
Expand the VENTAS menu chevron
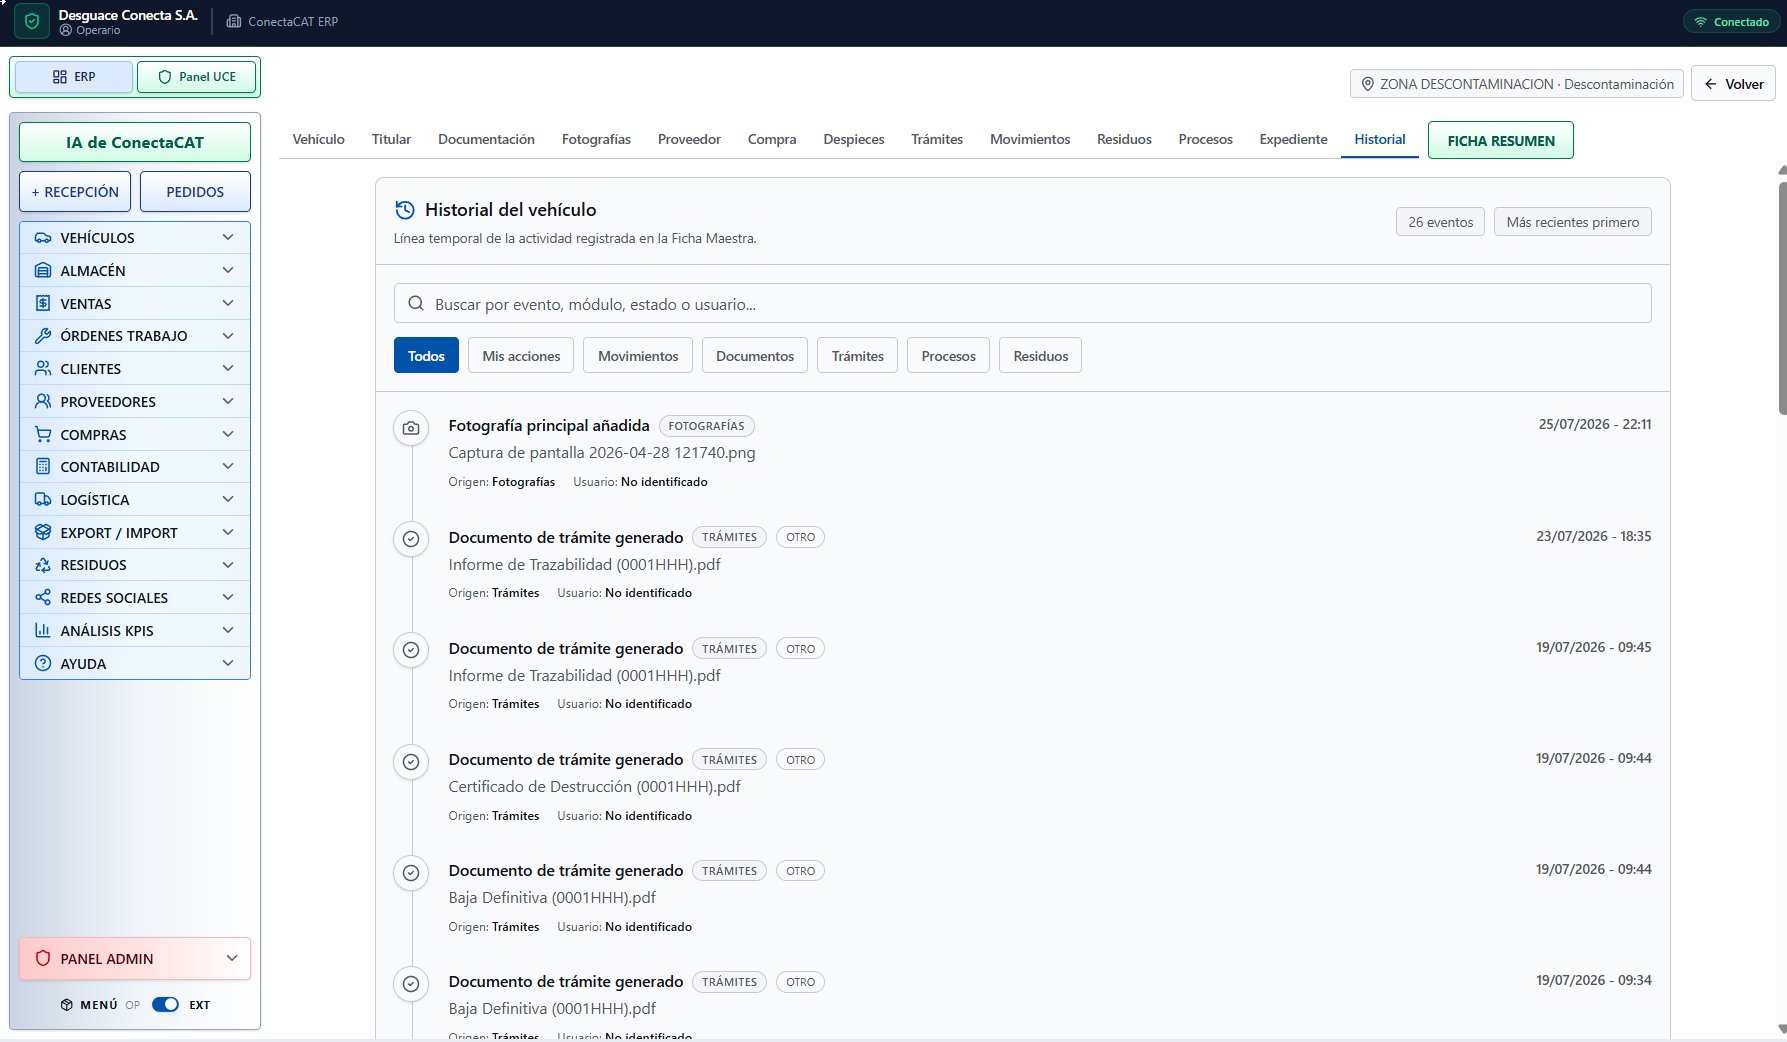coord(228,304)
